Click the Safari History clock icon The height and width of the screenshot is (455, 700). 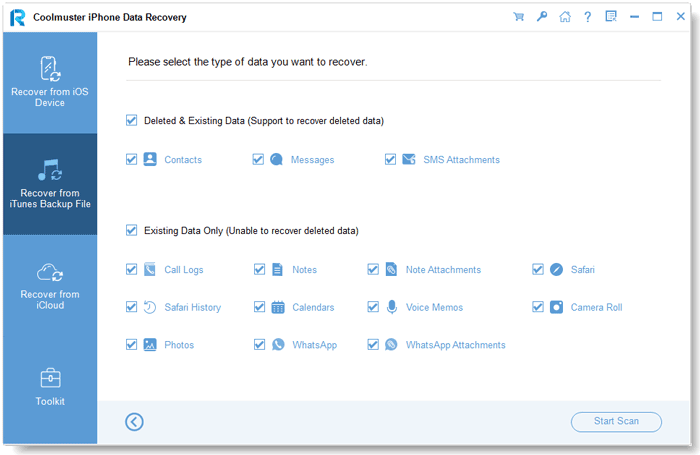coord(150,307)
